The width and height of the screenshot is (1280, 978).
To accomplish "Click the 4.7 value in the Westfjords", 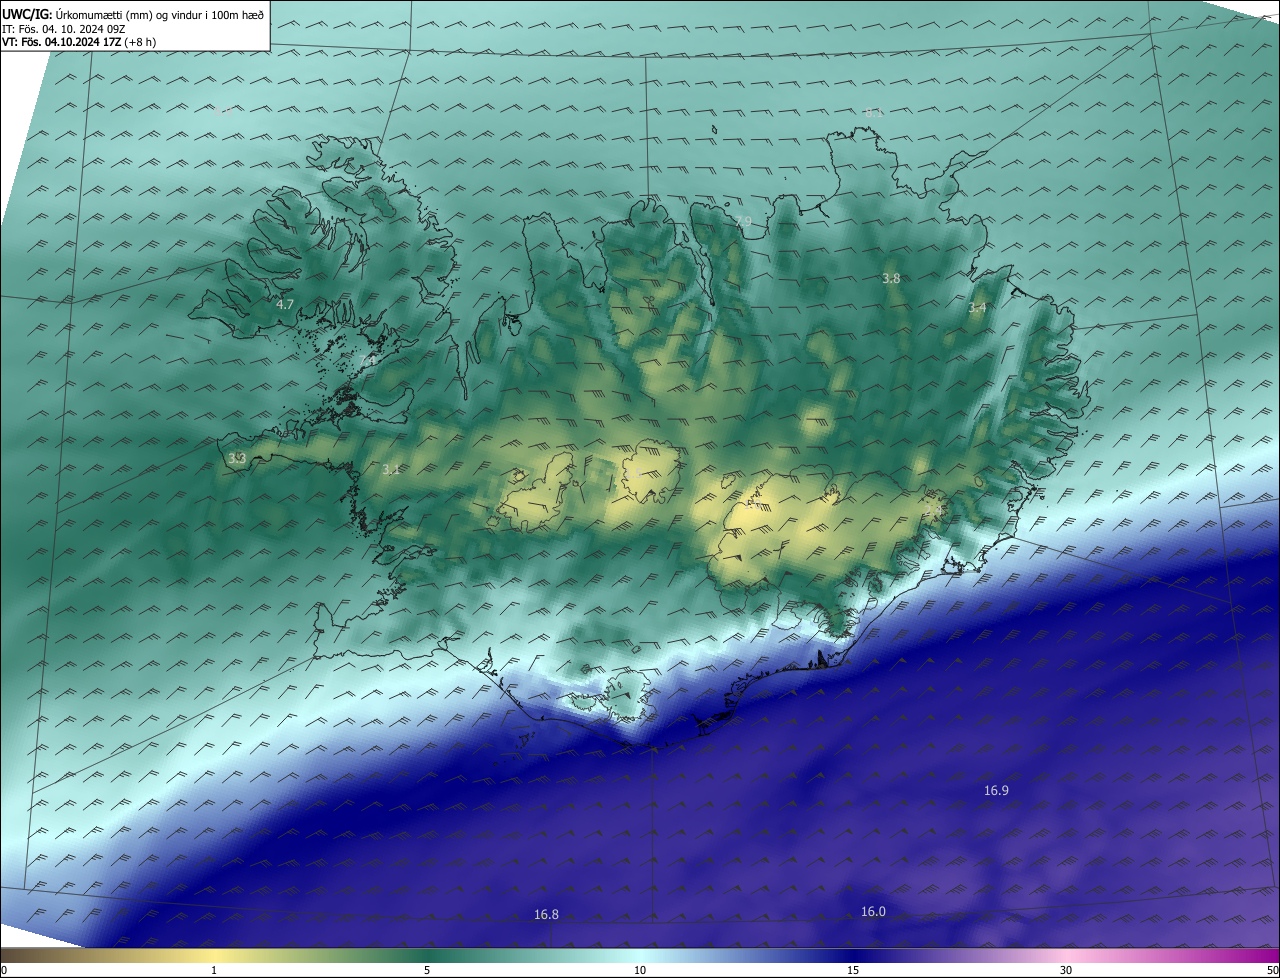I will pyautogui.click(x=284, y=304).
